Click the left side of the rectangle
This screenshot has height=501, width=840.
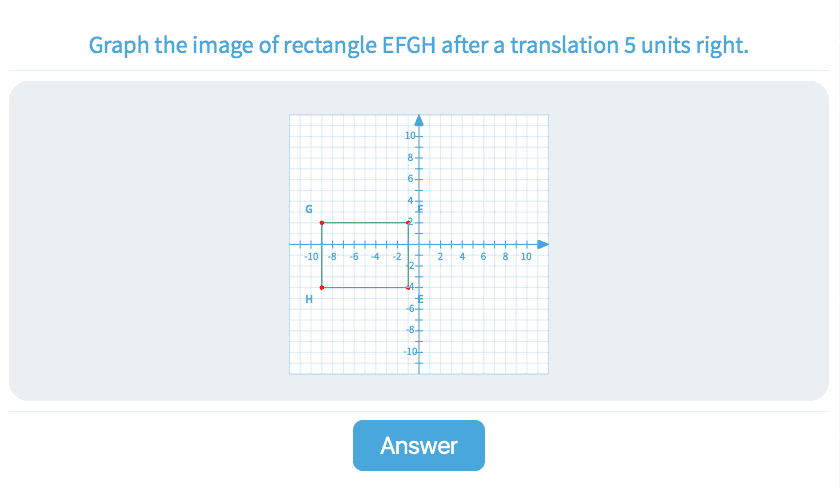tap(321, 256)
